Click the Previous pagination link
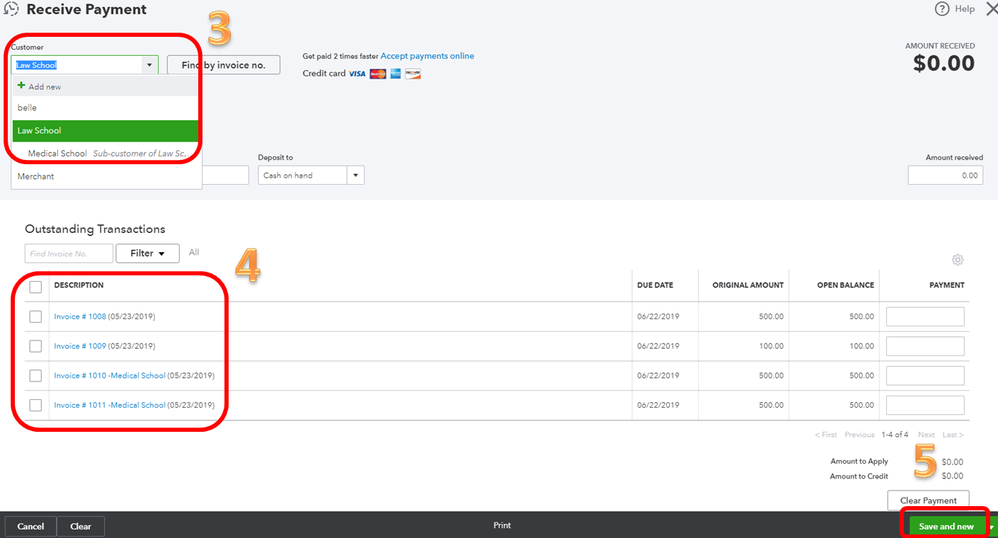This screenshot has height=538, width=998. tap(859, 435)
